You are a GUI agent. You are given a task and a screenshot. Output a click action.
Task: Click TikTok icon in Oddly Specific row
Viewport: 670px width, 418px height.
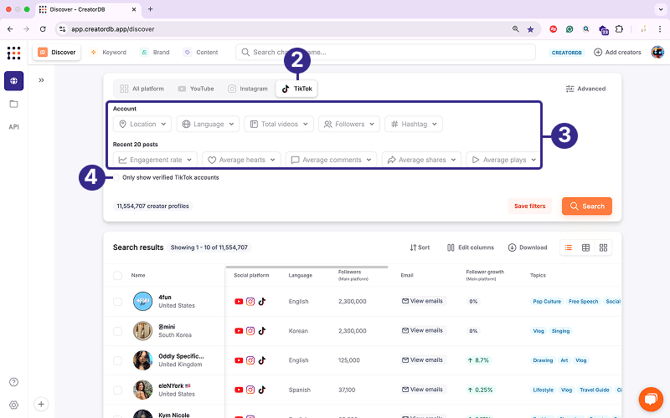tap(262, 360)
